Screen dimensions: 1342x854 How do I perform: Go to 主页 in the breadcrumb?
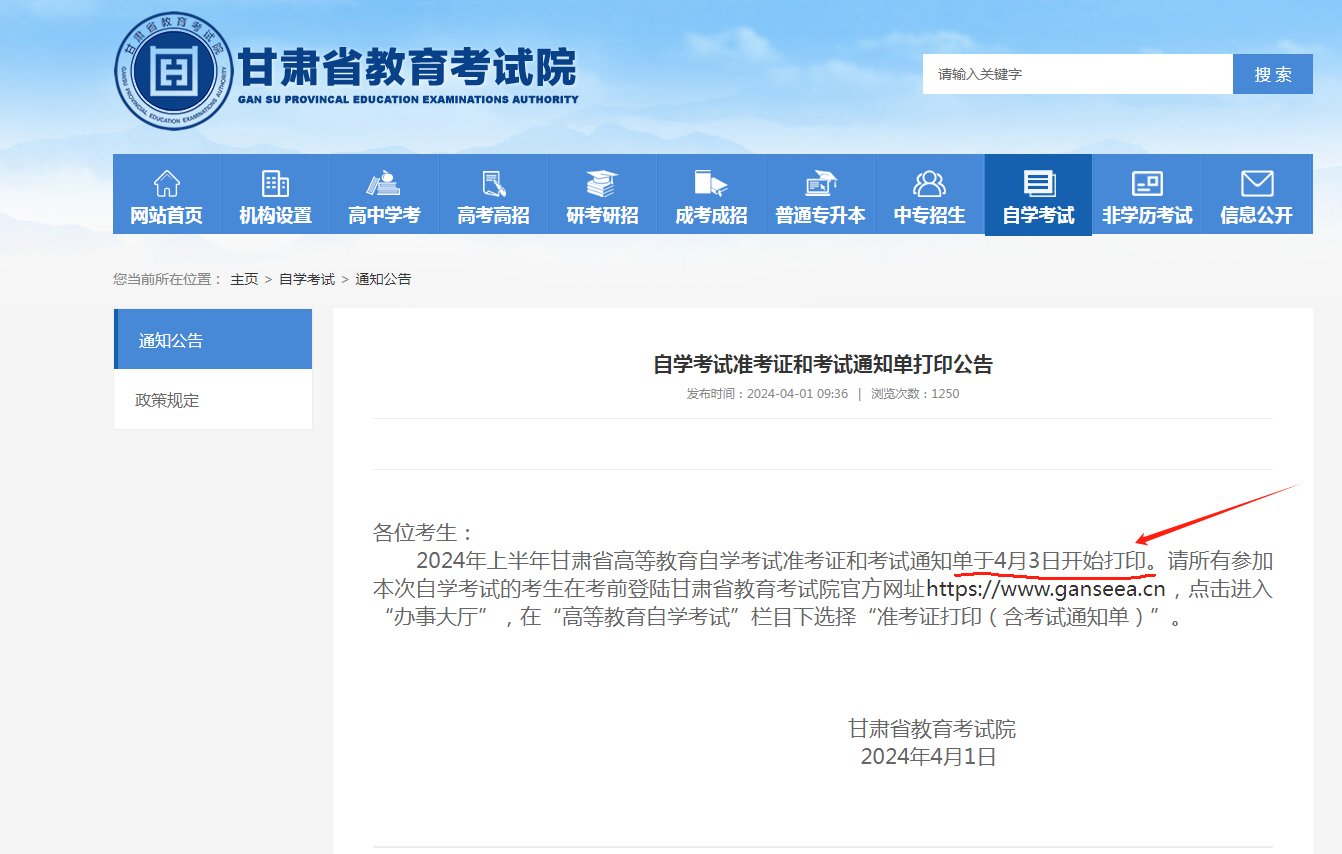coord(244,279)
